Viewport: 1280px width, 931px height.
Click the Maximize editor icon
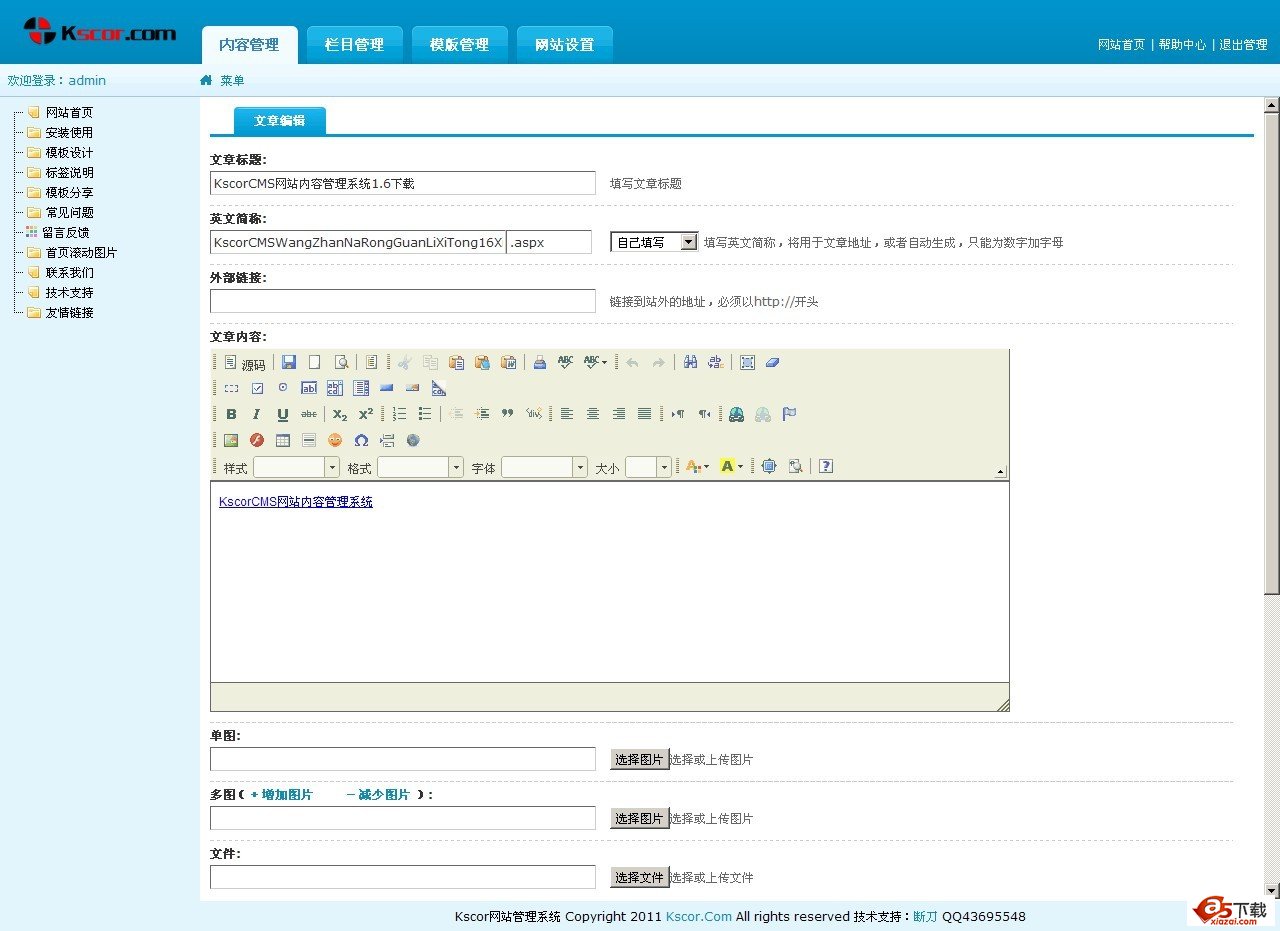[769, 466]
